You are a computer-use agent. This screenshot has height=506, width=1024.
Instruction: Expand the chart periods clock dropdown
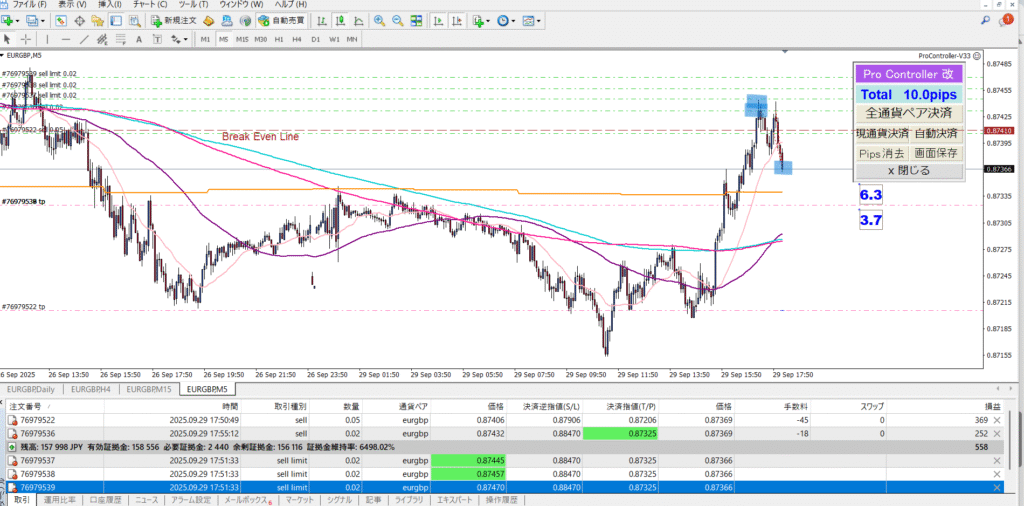point(506,20)
